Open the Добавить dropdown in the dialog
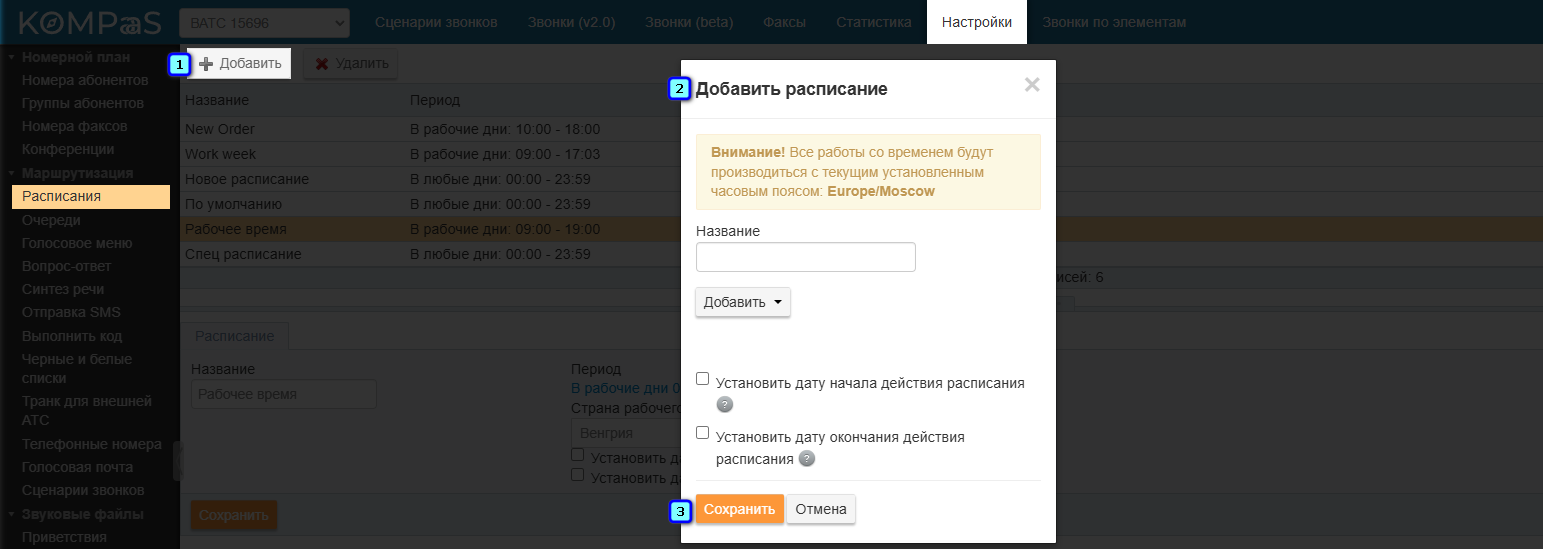Viewport: 1543px width, 549px height. tap(743, 302)
